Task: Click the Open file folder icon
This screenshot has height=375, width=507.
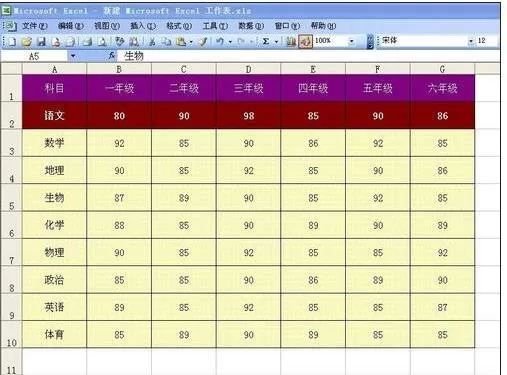Action: (26, 41)
